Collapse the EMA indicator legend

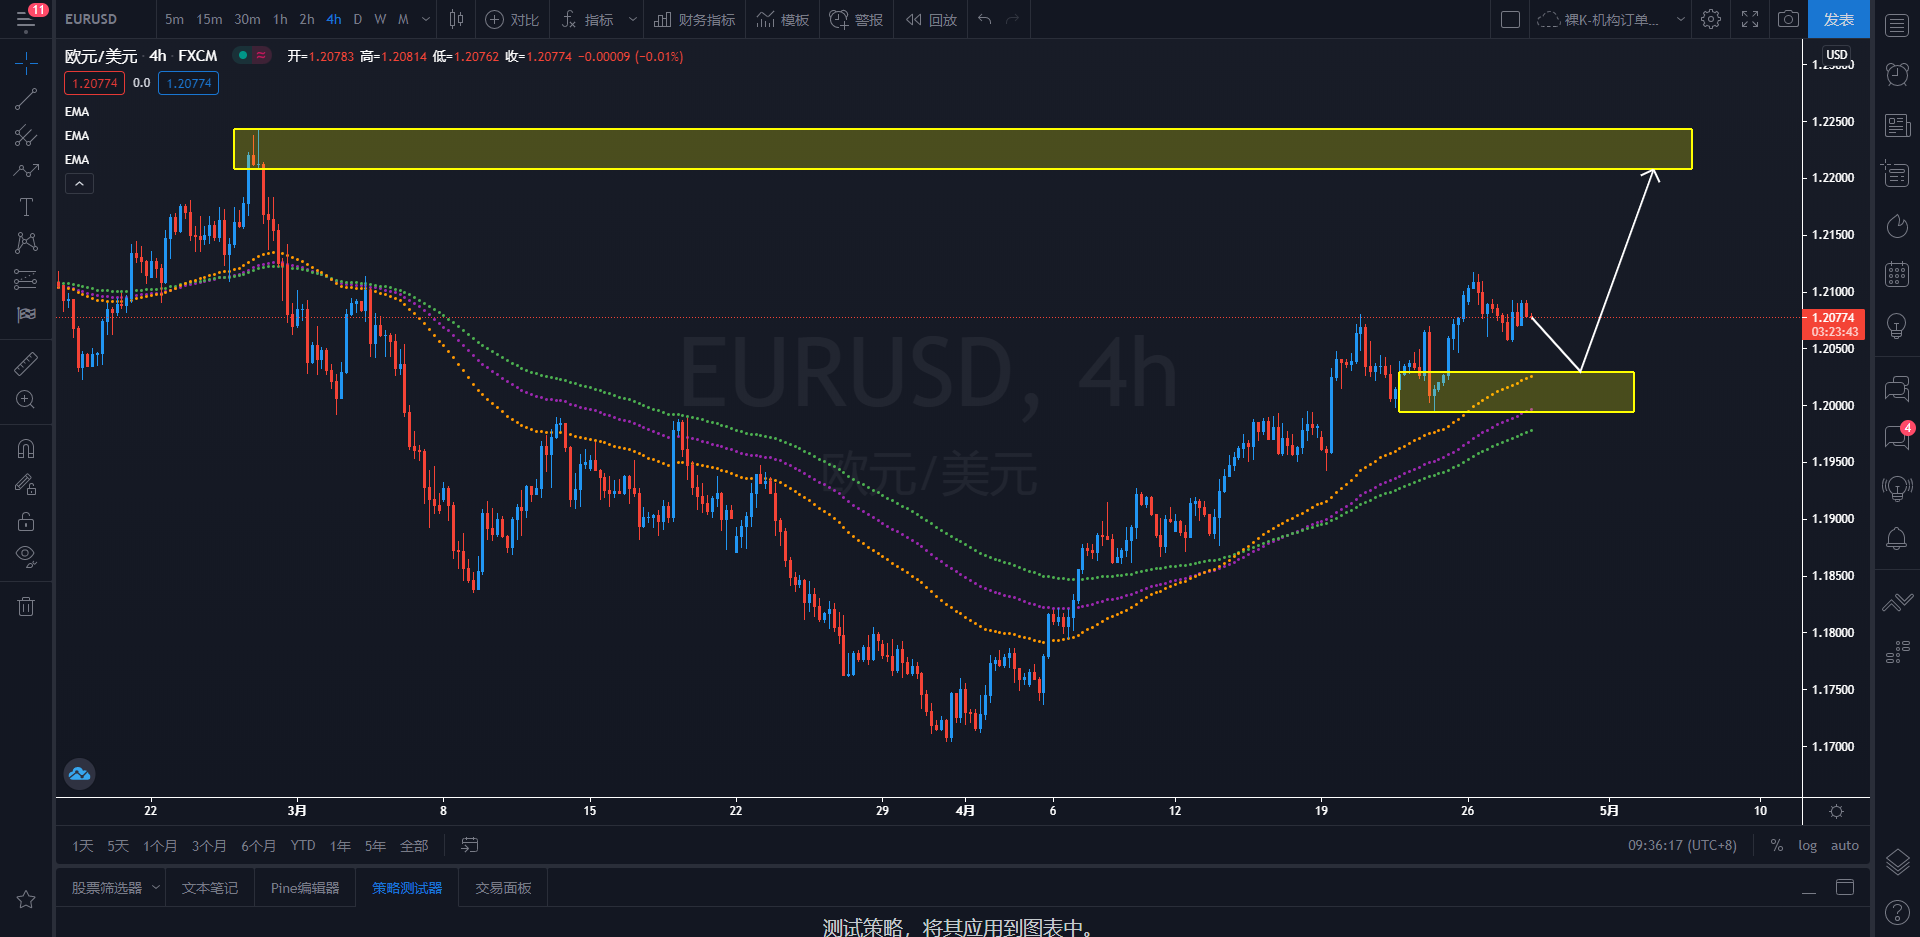pyautogui.click(x=79, y=183)
